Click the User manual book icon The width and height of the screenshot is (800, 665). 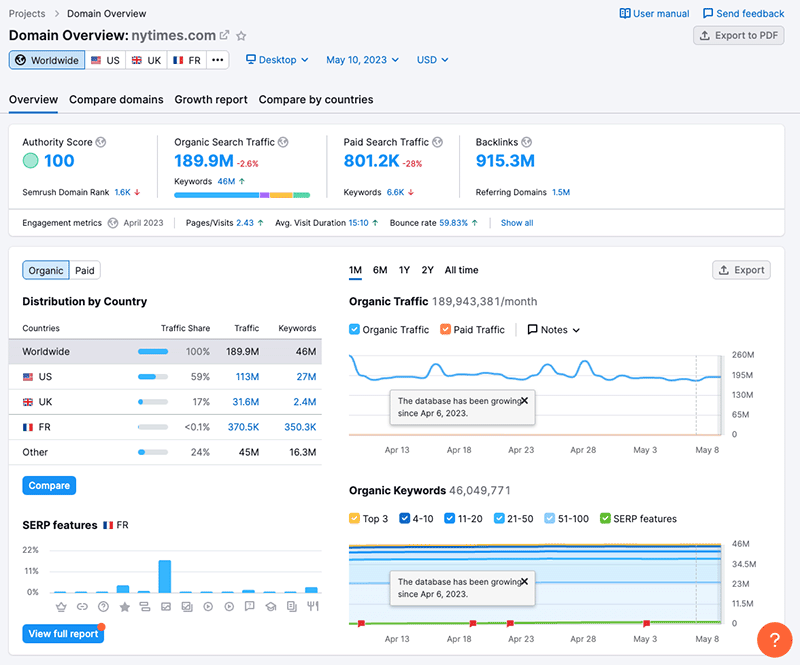[624, 13]
